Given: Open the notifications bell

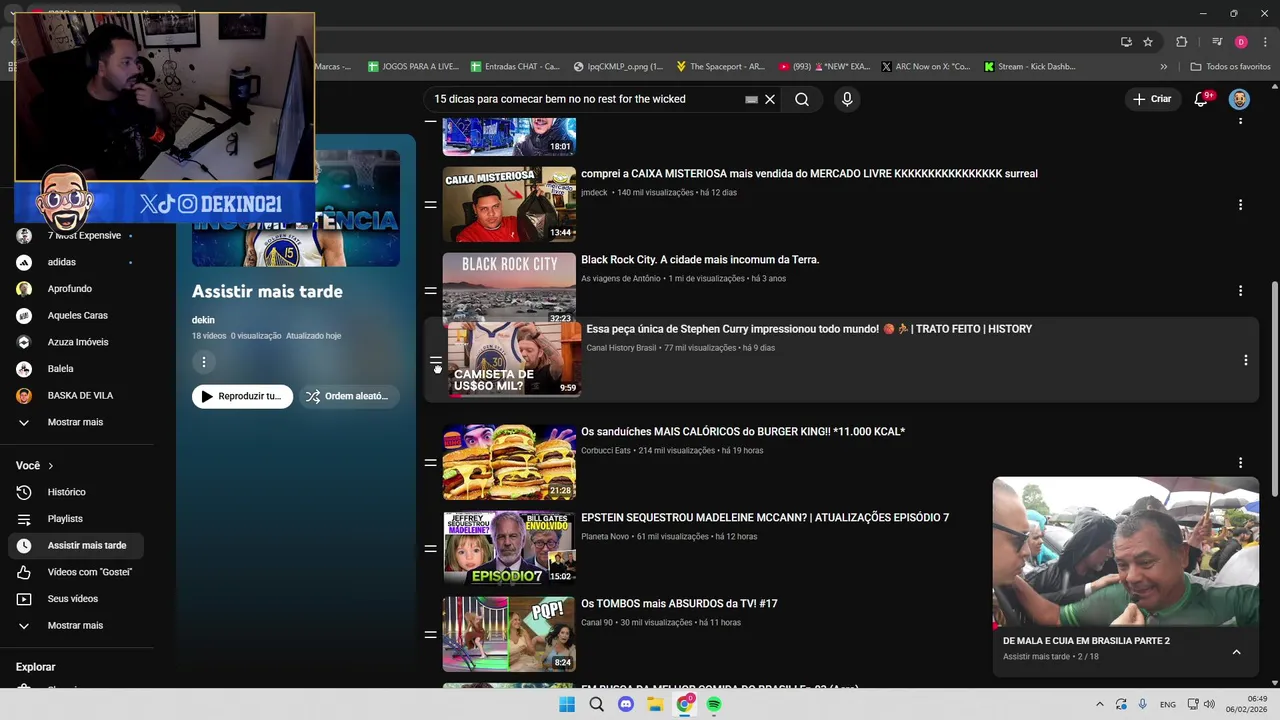Looking at the screenshot, I should point(1203,99).
